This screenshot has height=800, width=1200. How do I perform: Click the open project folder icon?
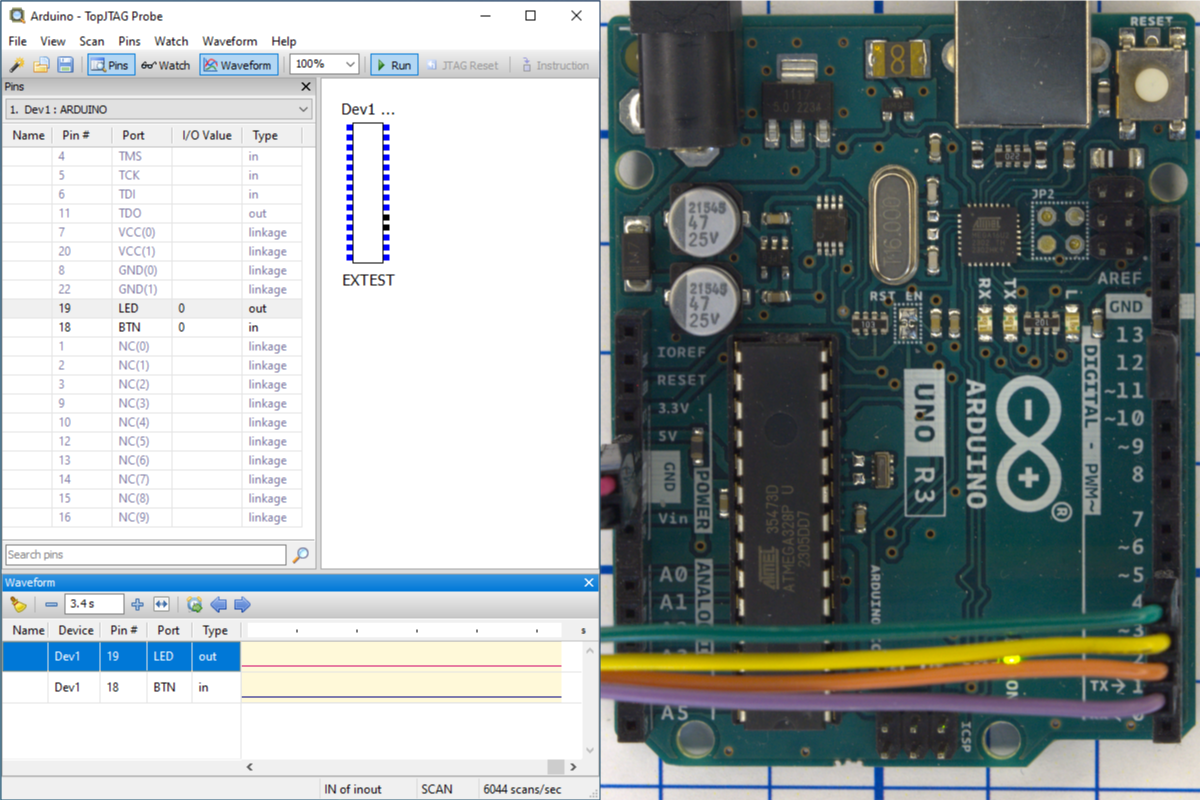click(41, 65)
